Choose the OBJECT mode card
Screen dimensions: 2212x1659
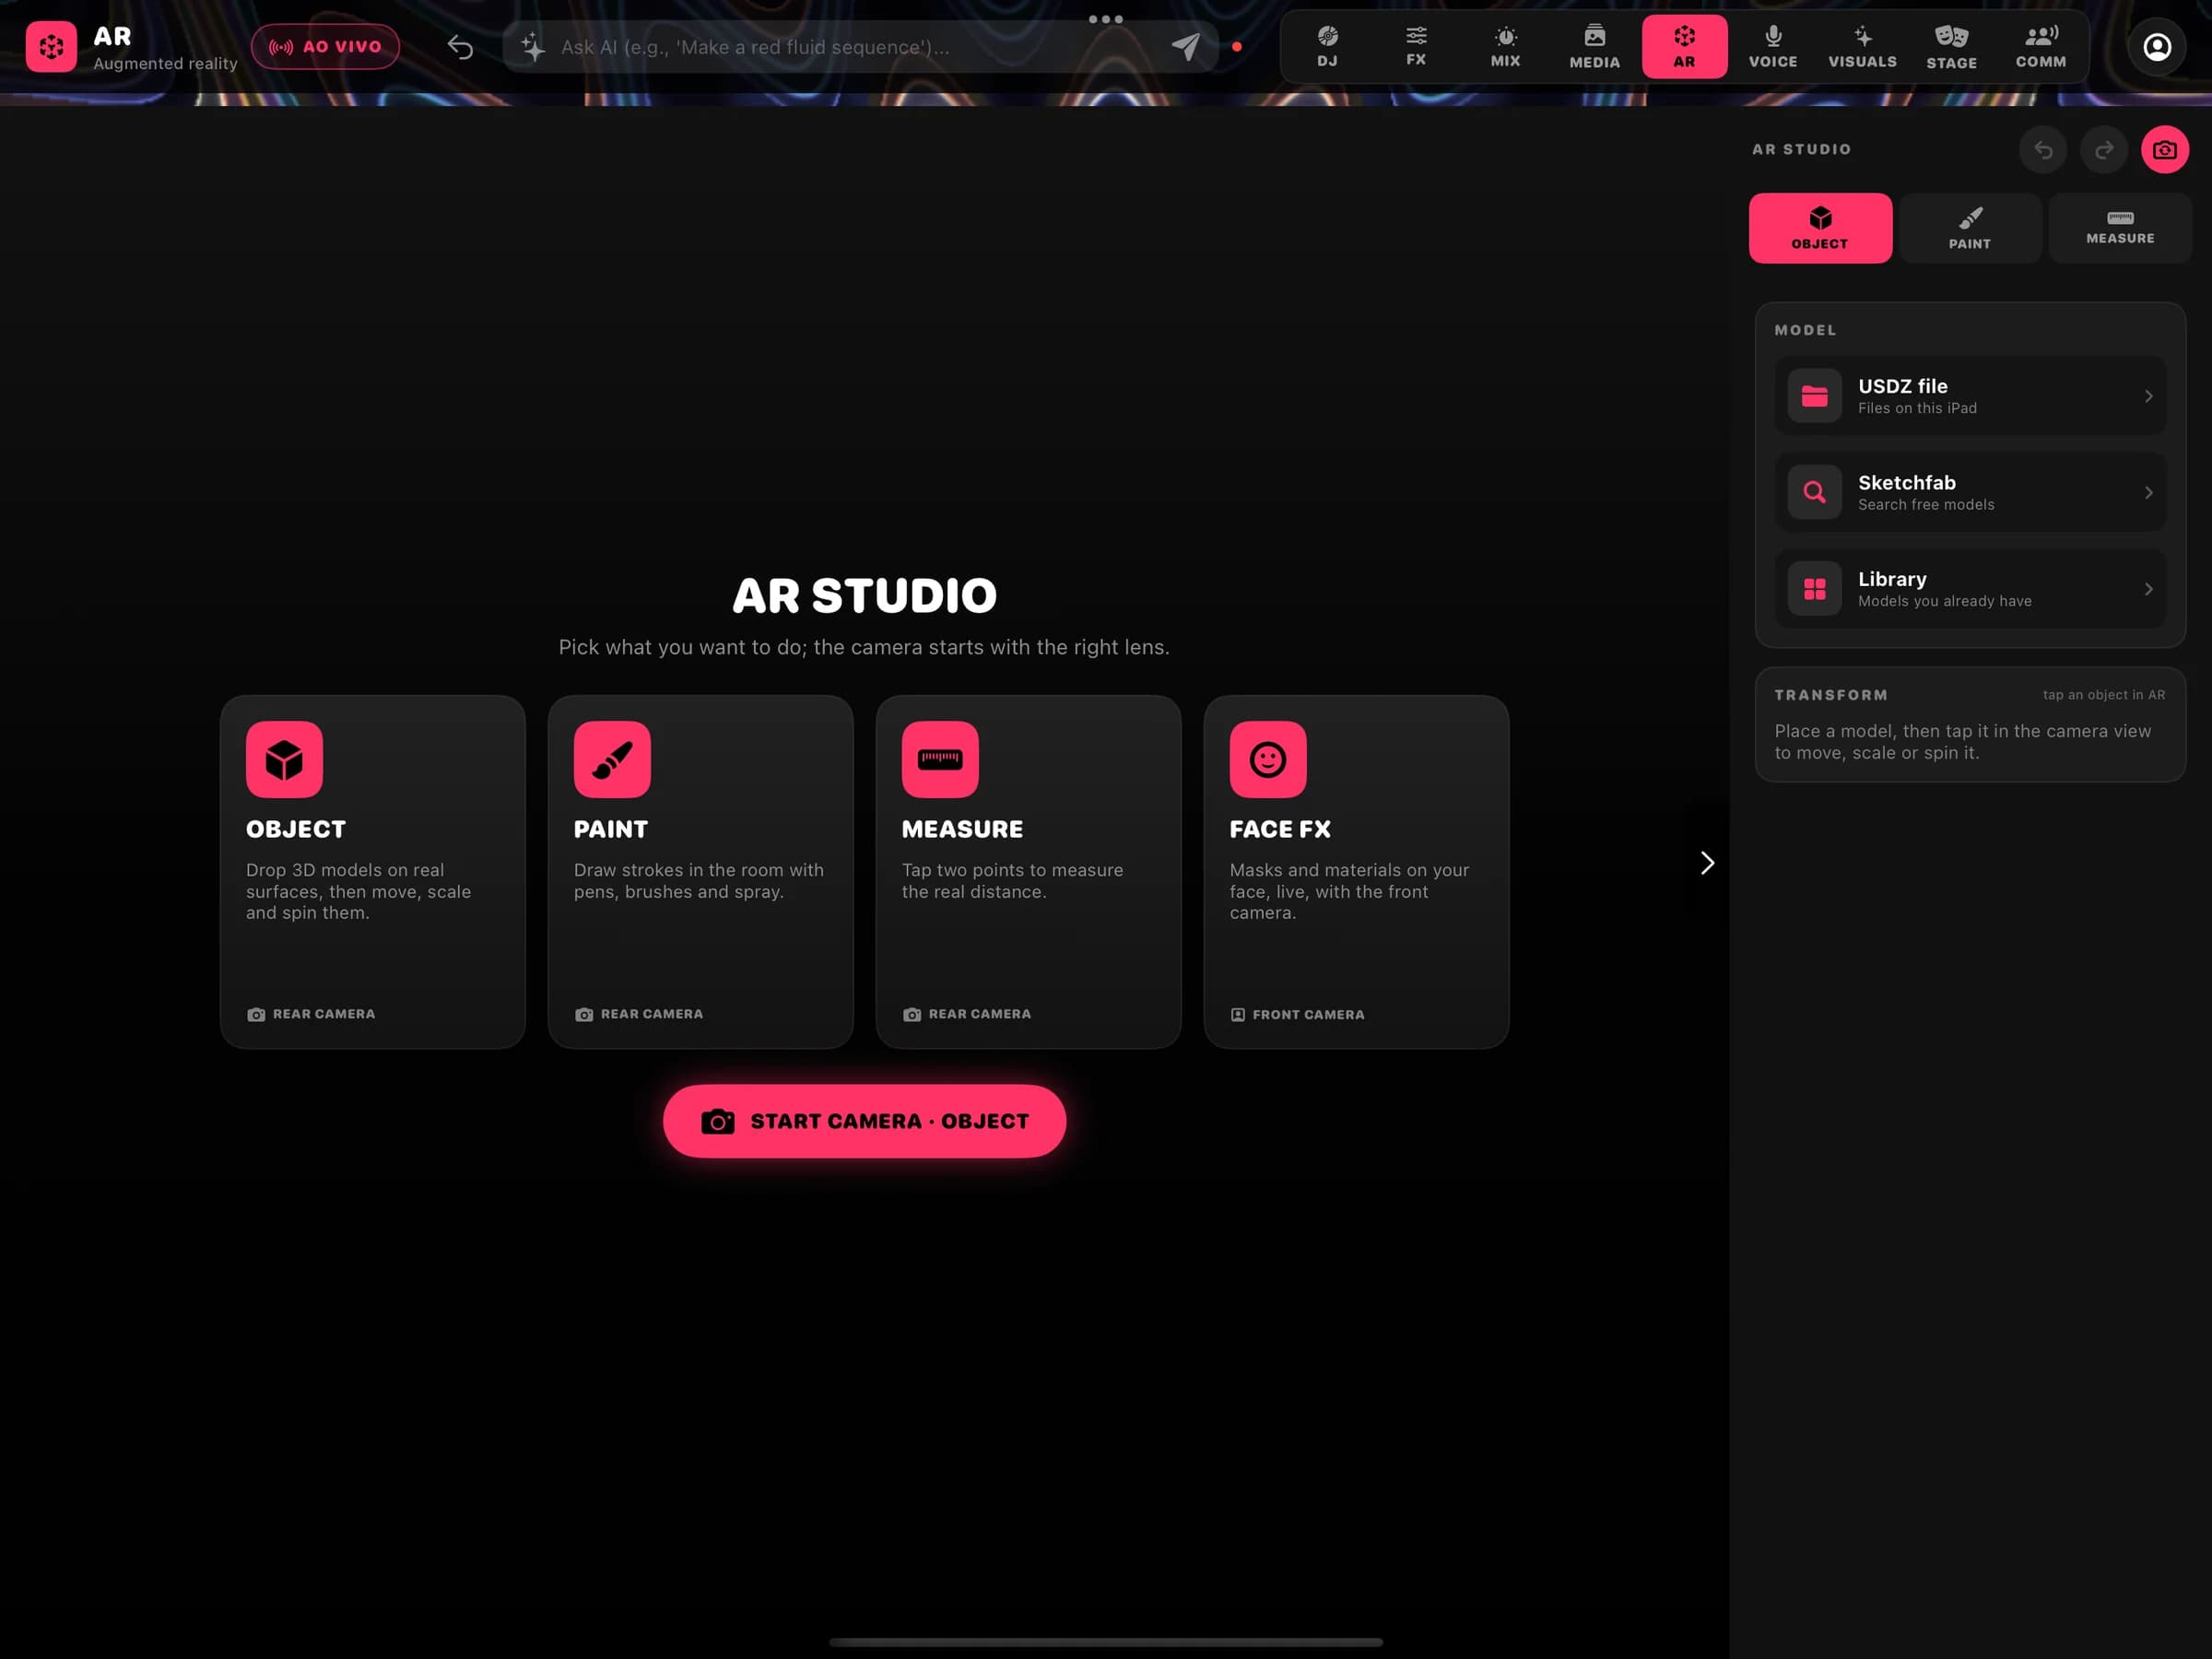[373, 872]
